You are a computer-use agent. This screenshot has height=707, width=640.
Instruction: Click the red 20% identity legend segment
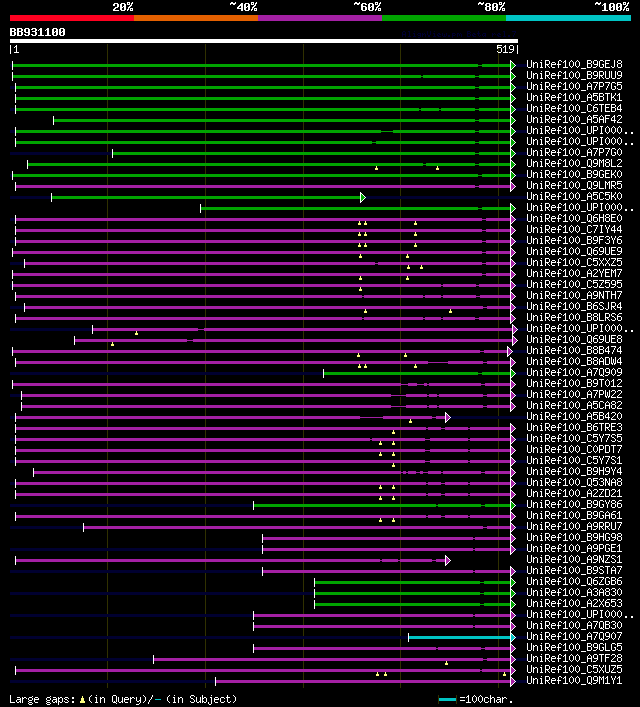tap(72, 18)
